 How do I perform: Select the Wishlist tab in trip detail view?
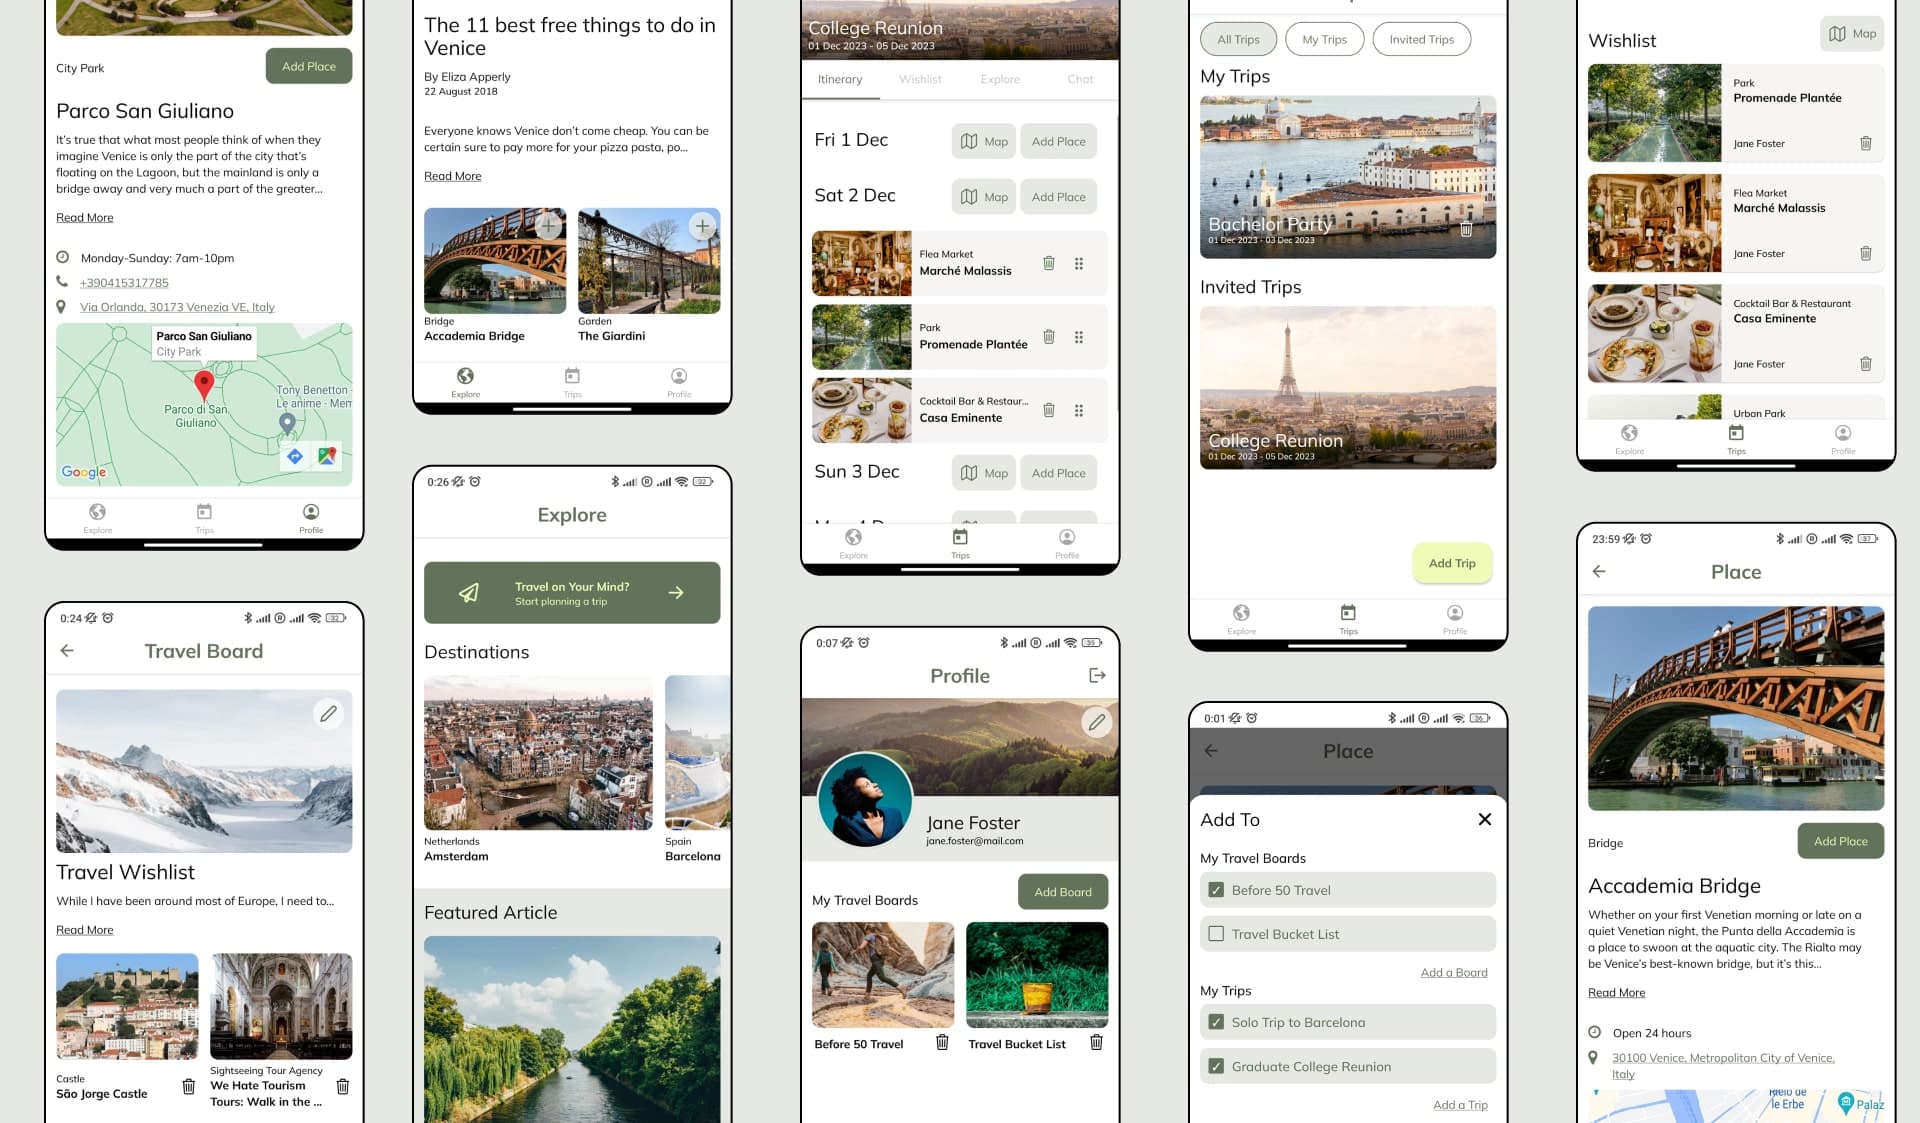921,79
